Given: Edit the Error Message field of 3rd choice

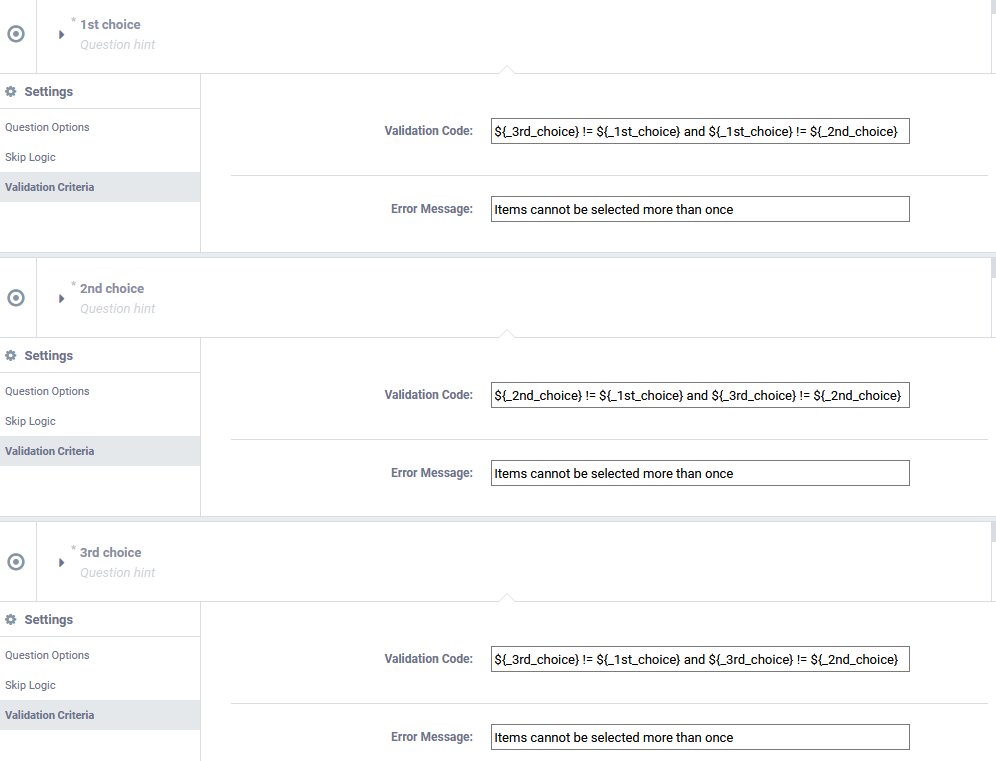Looking at the screenshot, I should [x=700, y=737].
